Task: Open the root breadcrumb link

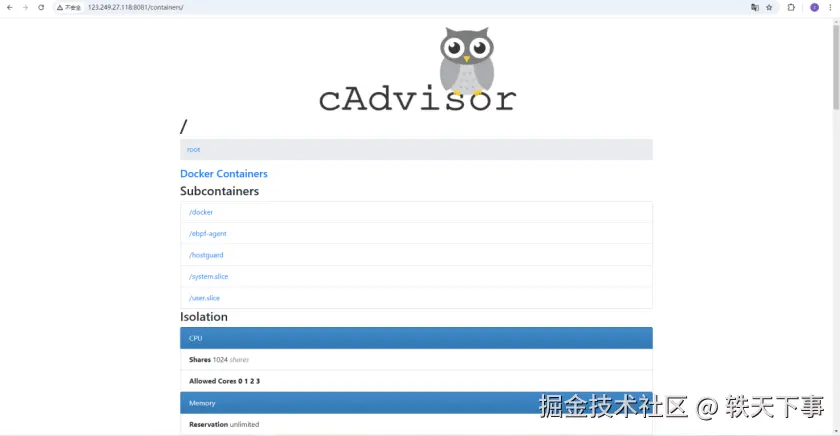Action: click(193, 149)
